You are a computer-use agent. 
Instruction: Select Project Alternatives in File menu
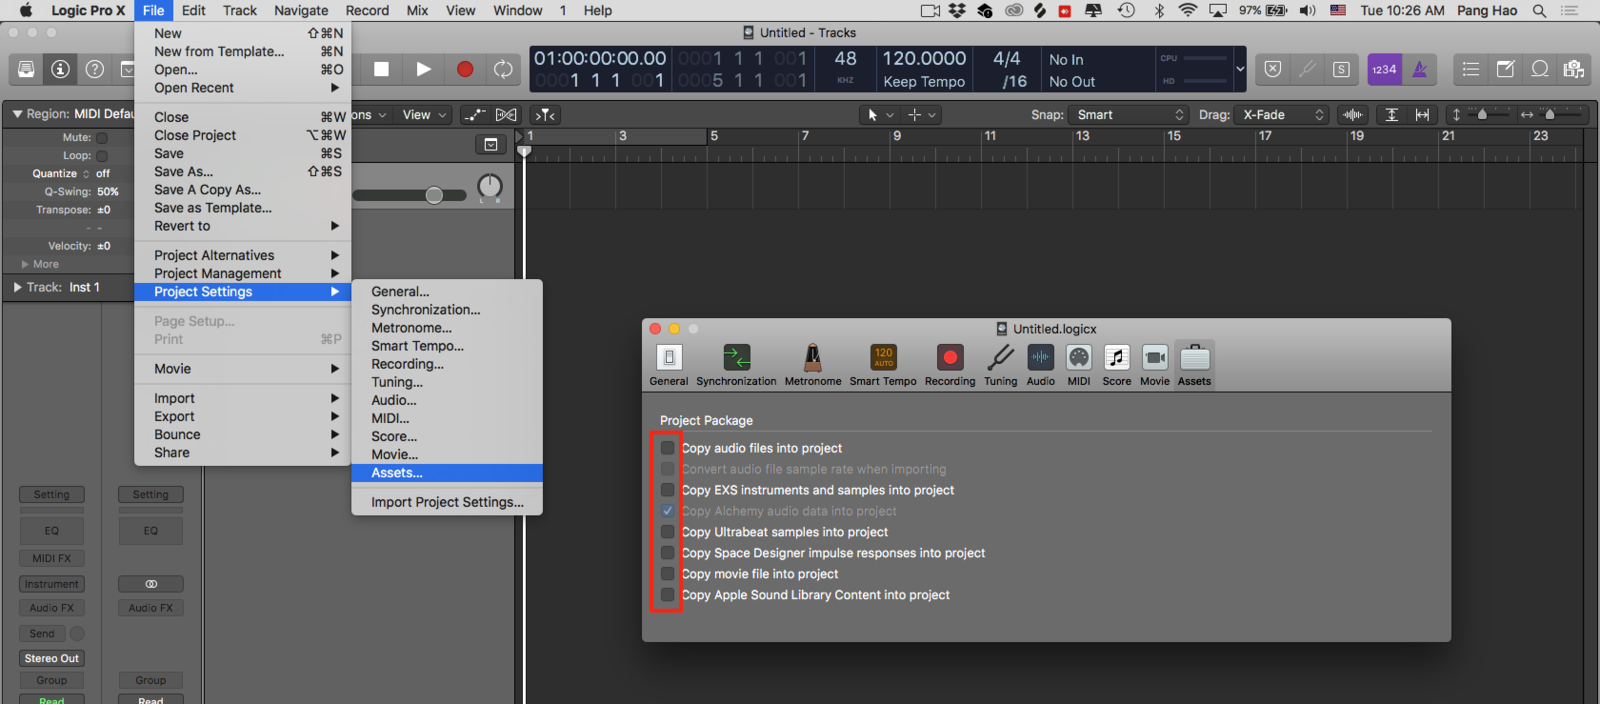click(x=243, y=256)
